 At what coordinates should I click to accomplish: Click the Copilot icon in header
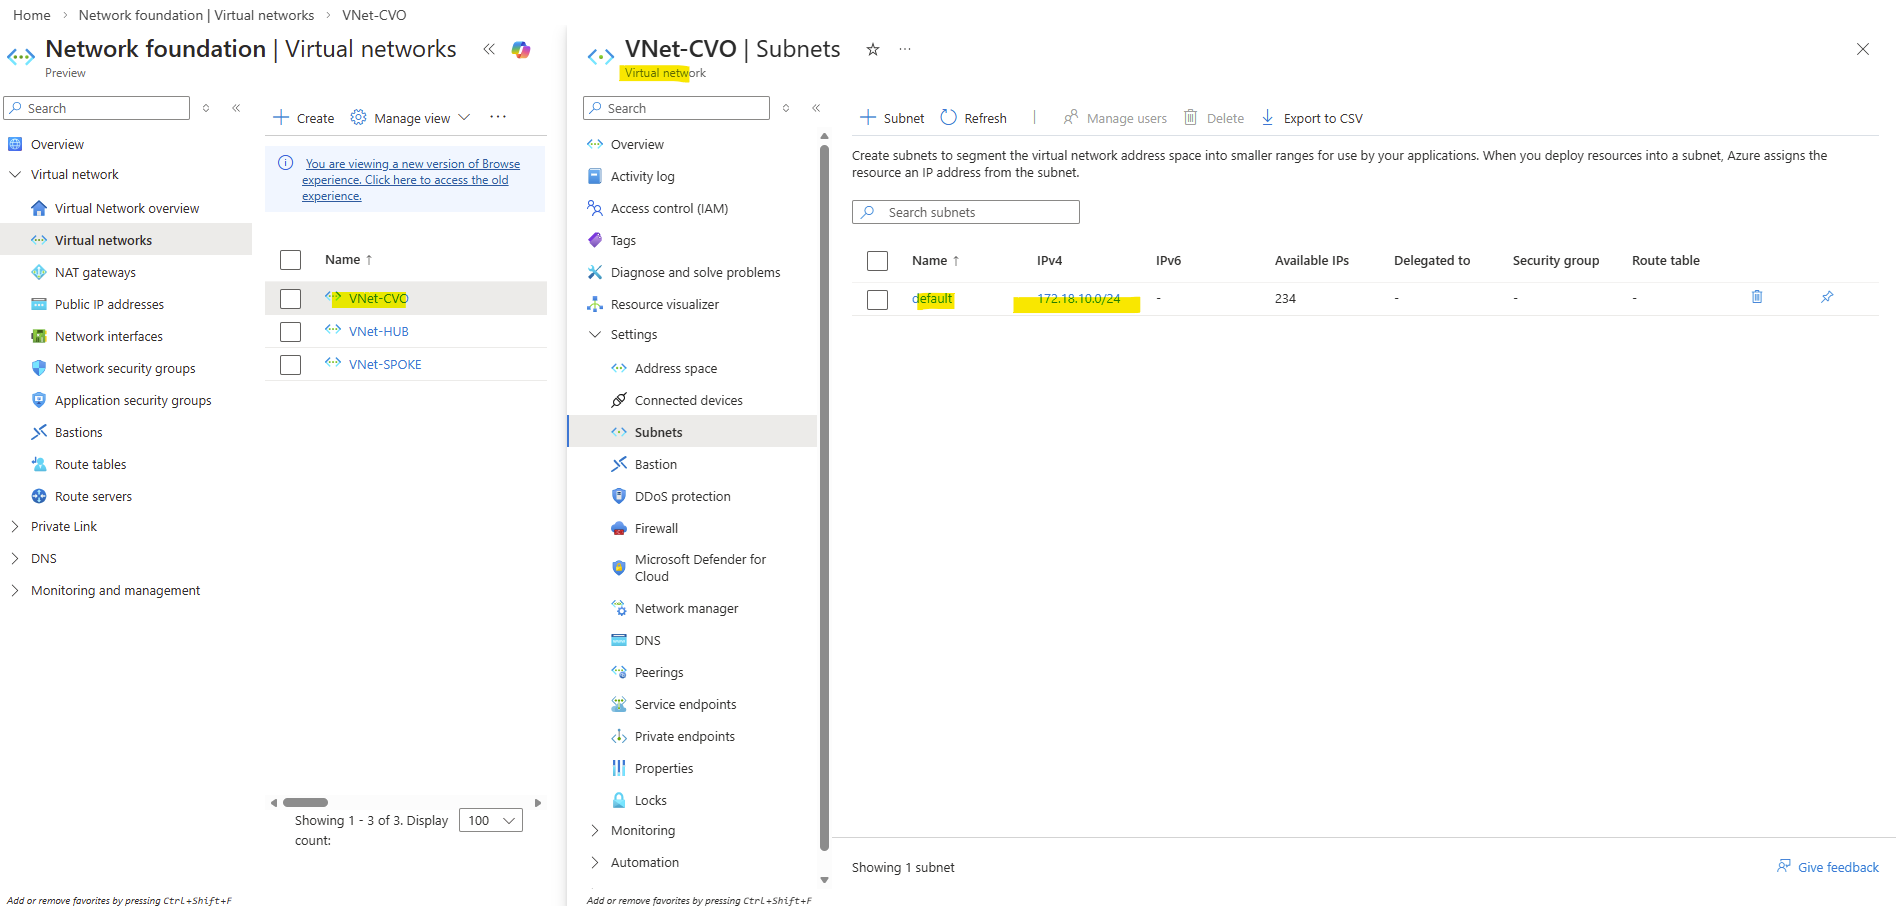tap(521, 50)
